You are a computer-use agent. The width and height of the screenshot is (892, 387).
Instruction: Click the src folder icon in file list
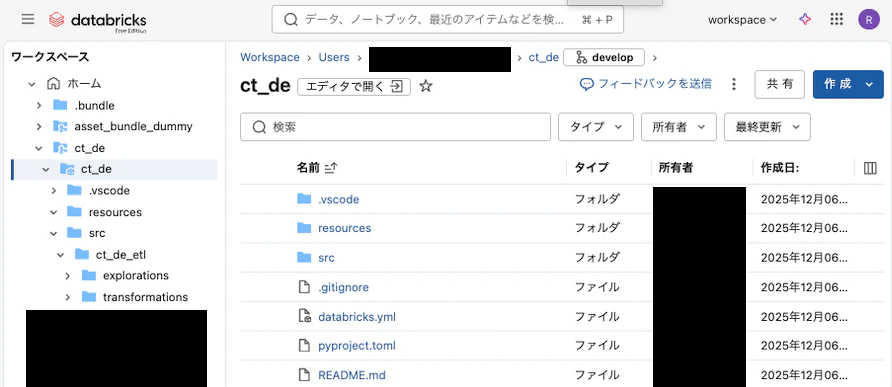[304, 257]
